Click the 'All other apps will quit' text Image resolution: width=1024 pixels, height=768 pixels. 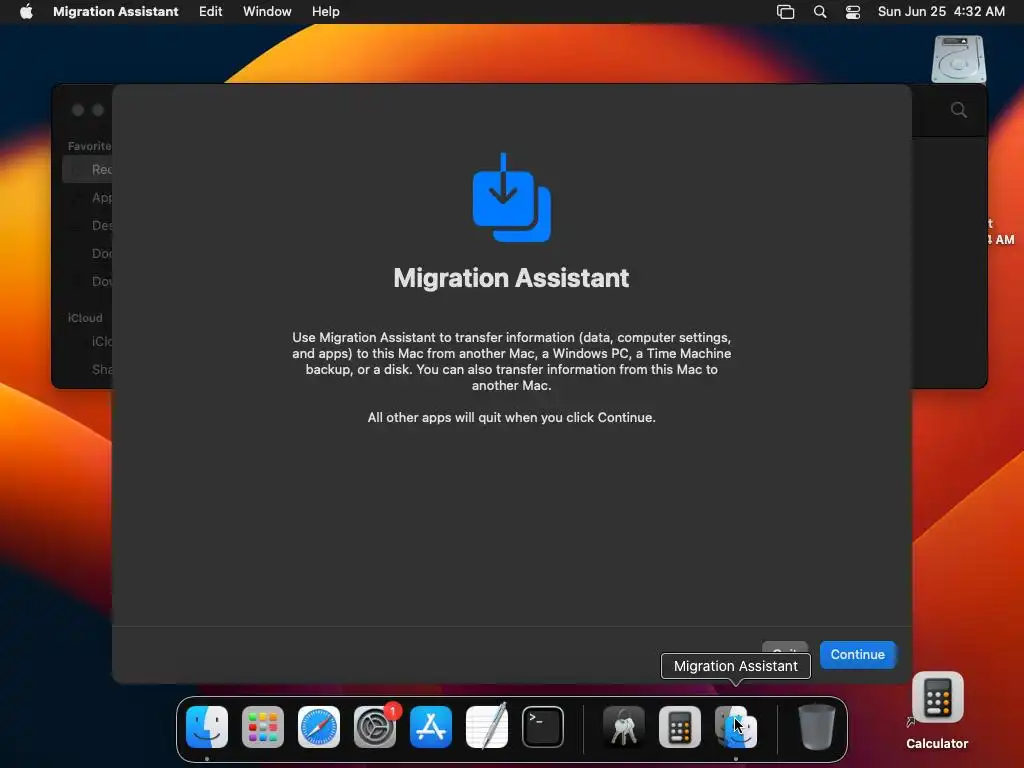(x=511, y=417)
